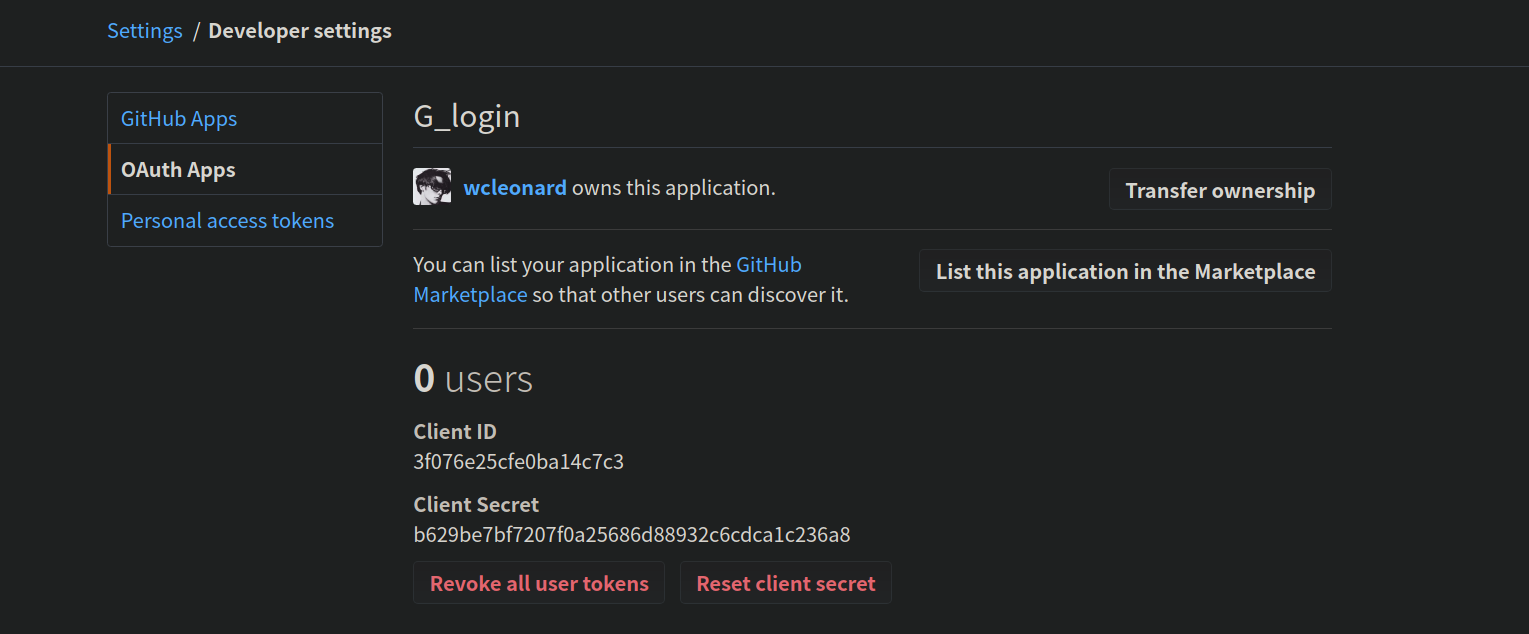Click the Reset client secret button

coord(786,583)
